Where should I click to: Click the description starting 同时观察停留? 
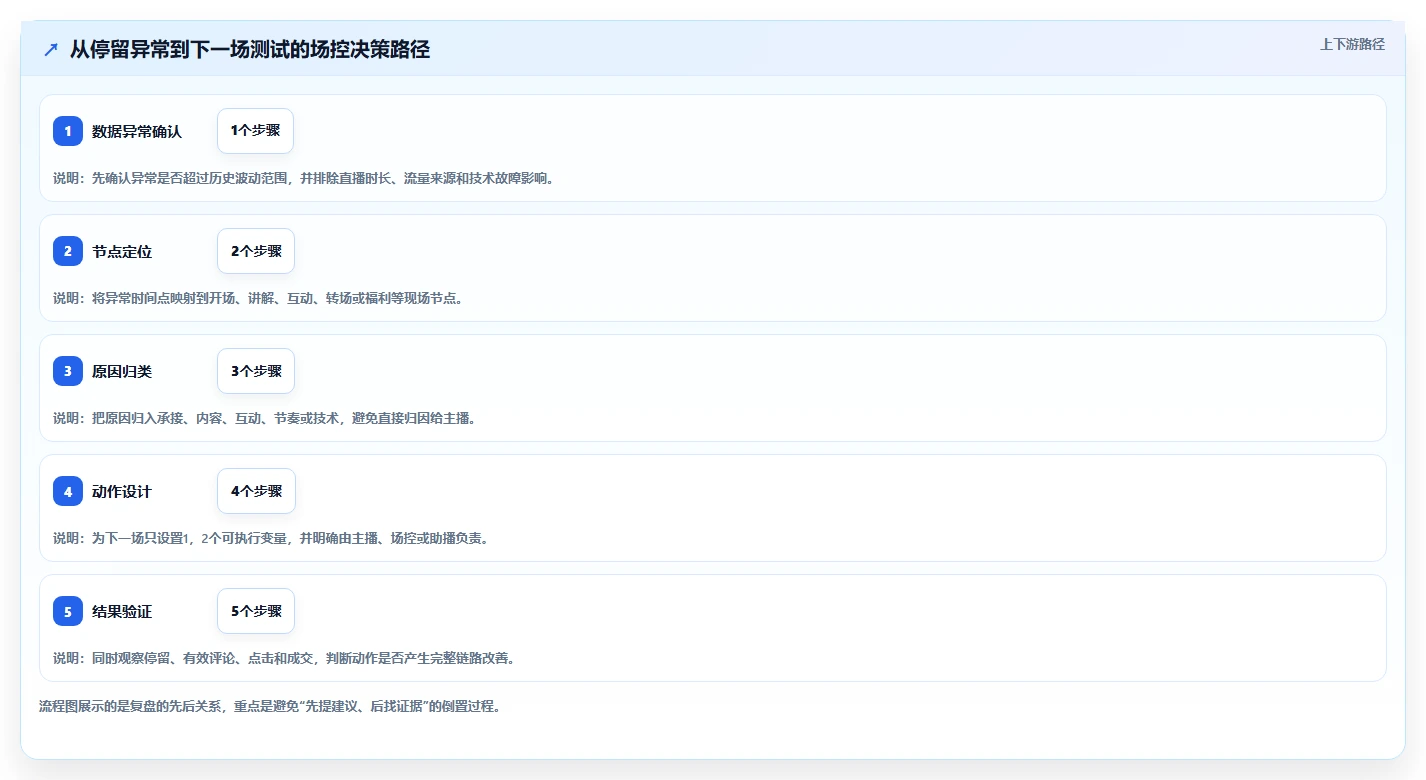pos(284,658)
